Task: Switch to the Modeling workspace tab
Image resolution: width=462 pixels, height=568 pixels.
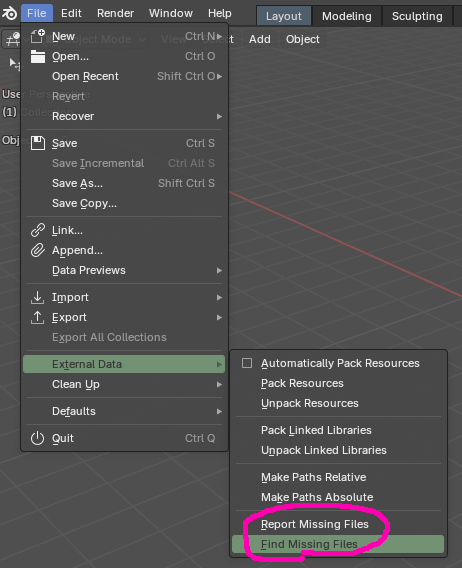Action: [x=347, y=16]
